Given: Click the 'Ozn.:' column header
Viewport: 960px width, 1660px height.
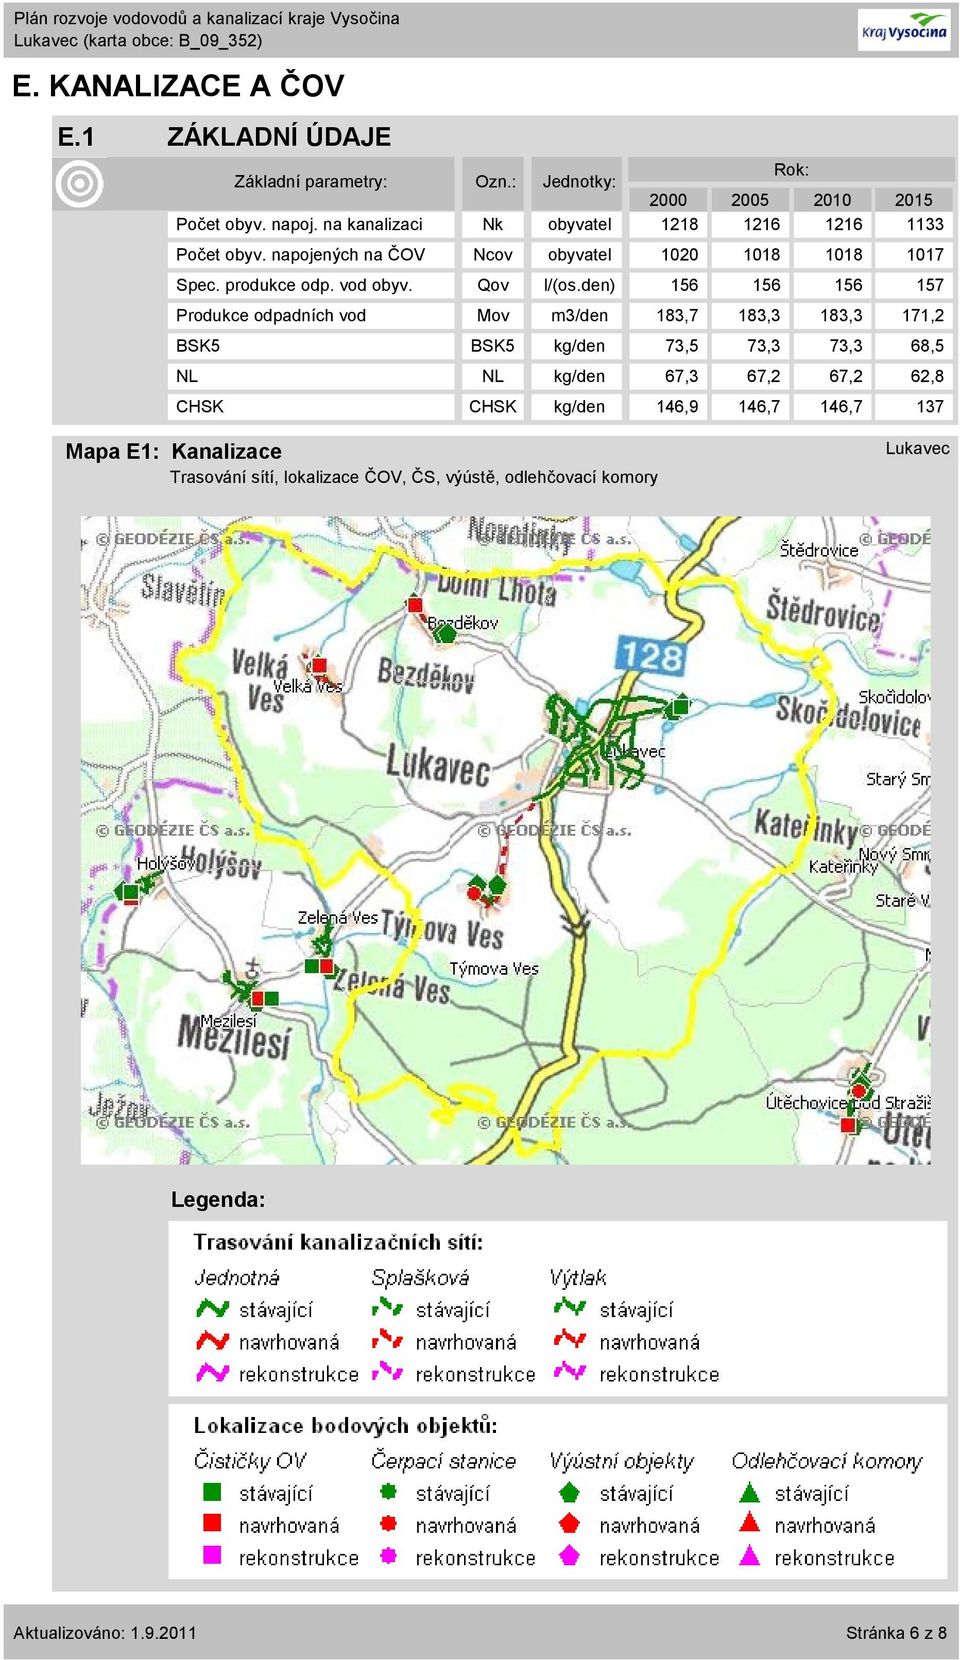Looking at the screenshot, I should coord(495,181).
